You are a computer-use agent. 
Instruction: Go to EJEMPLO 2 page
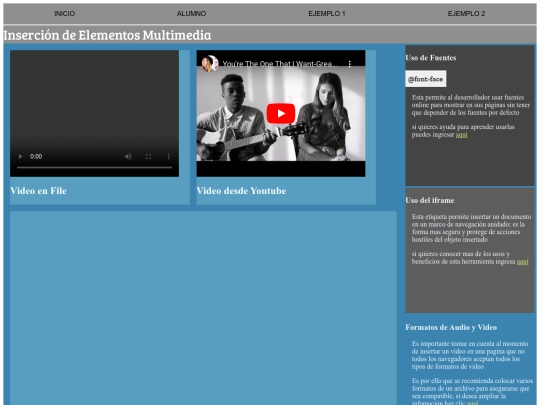(466, 14)
